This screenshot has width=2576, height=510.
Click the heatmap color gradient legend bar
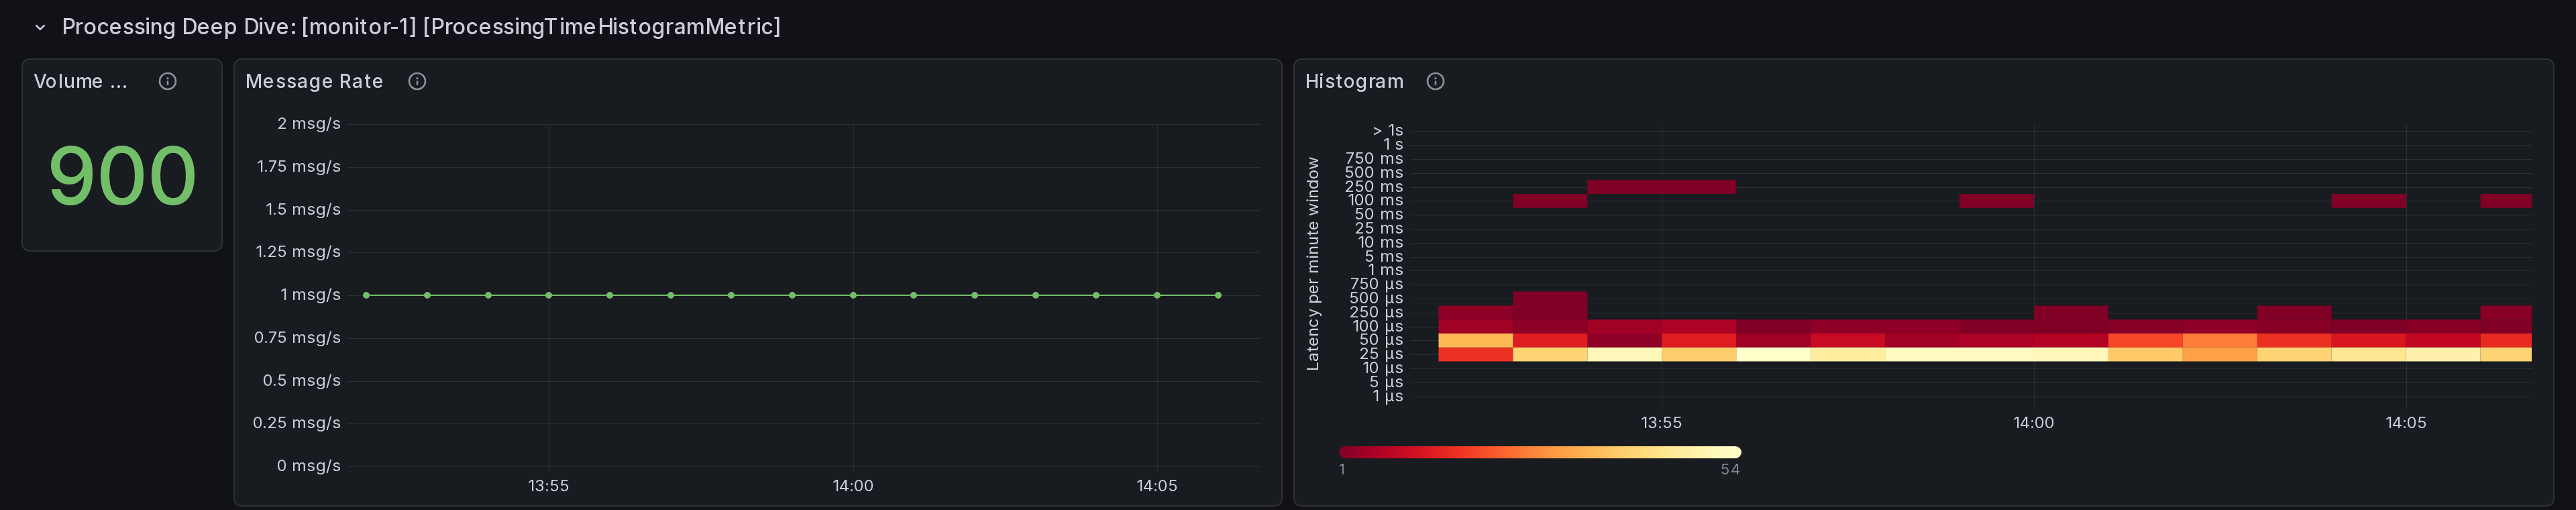pos(1540,452)
